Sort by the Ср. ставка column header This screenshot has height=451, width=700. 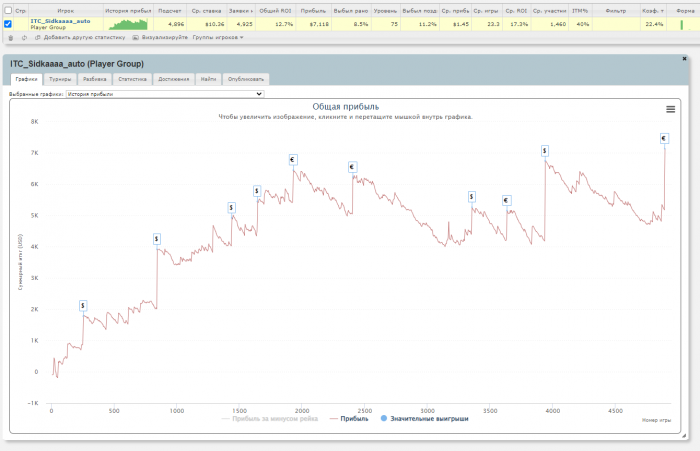(x=206, y=11)
